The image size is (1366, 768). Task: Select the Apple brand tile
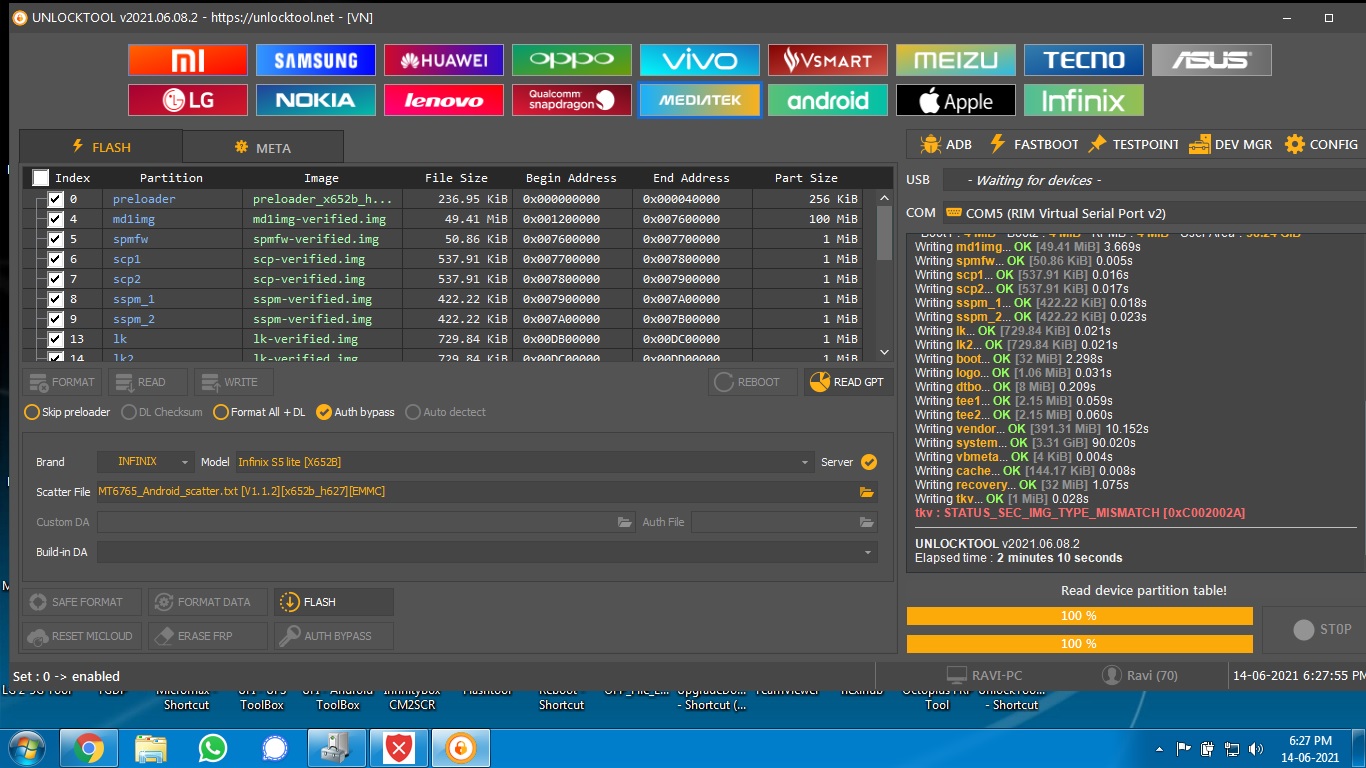tap(956, 100)
